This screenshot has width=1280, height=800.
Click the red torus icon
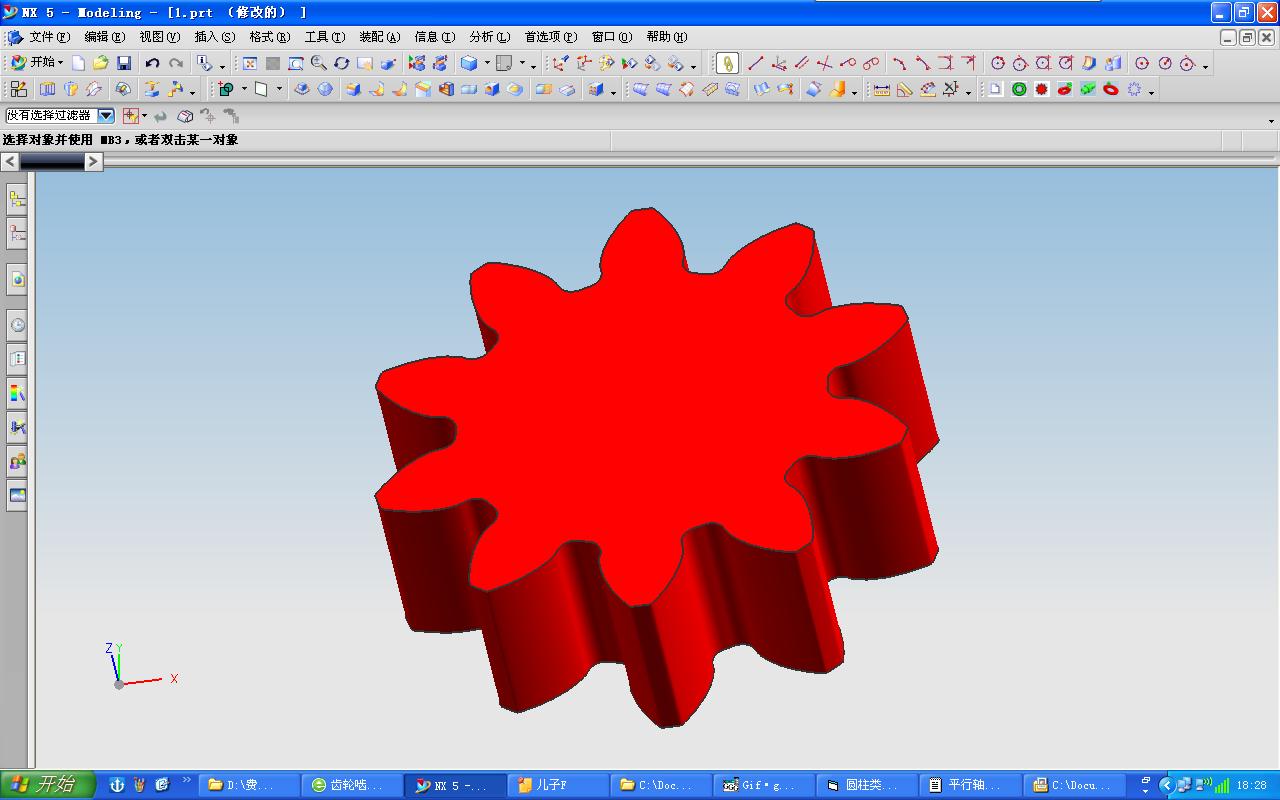pyautogui.click(x=1111, y=89)
